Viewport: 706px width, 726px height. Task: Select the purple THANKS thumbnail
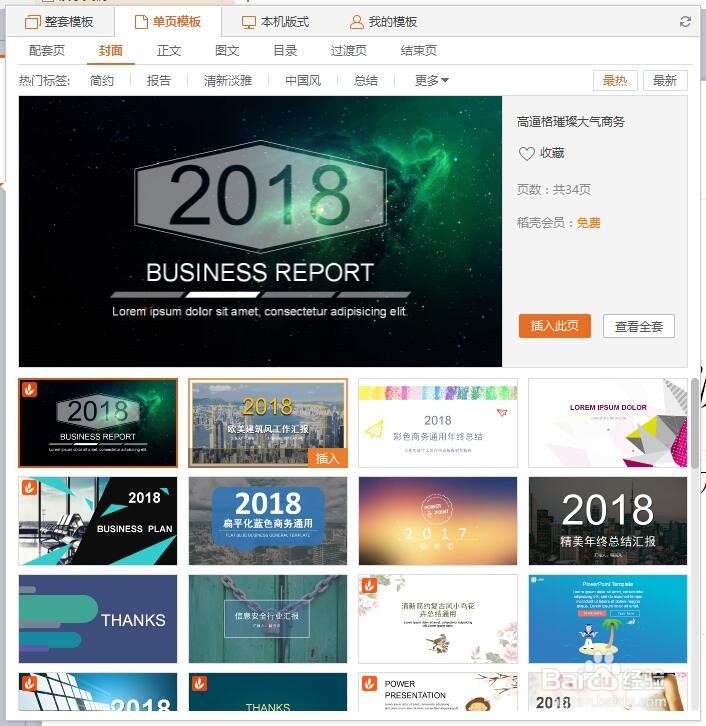[x=98, y=619]
